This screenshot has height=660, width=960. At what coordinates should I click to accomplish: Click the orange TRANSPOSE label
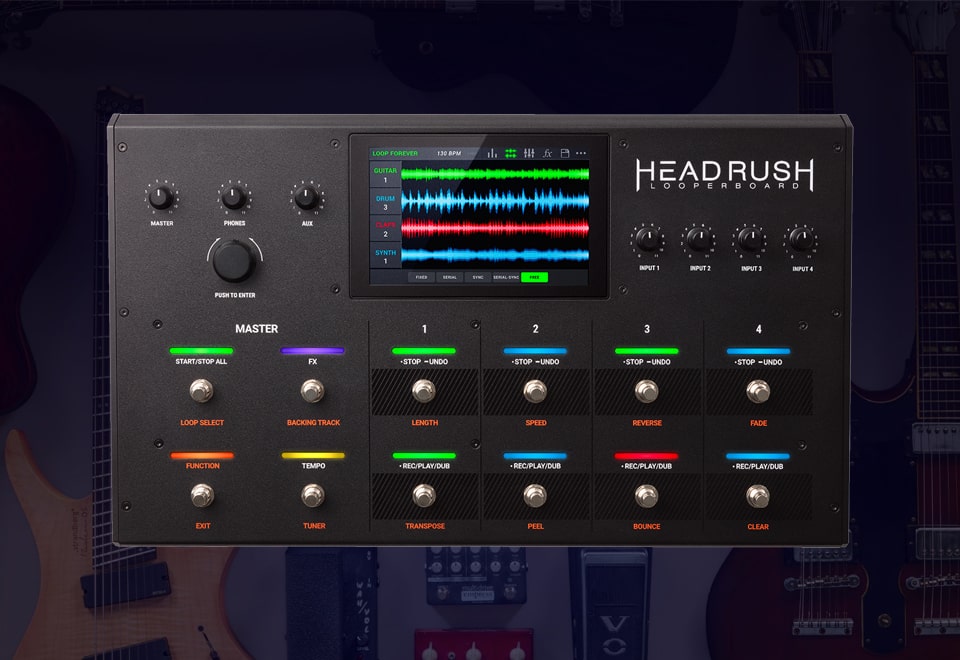click(425, 526)
